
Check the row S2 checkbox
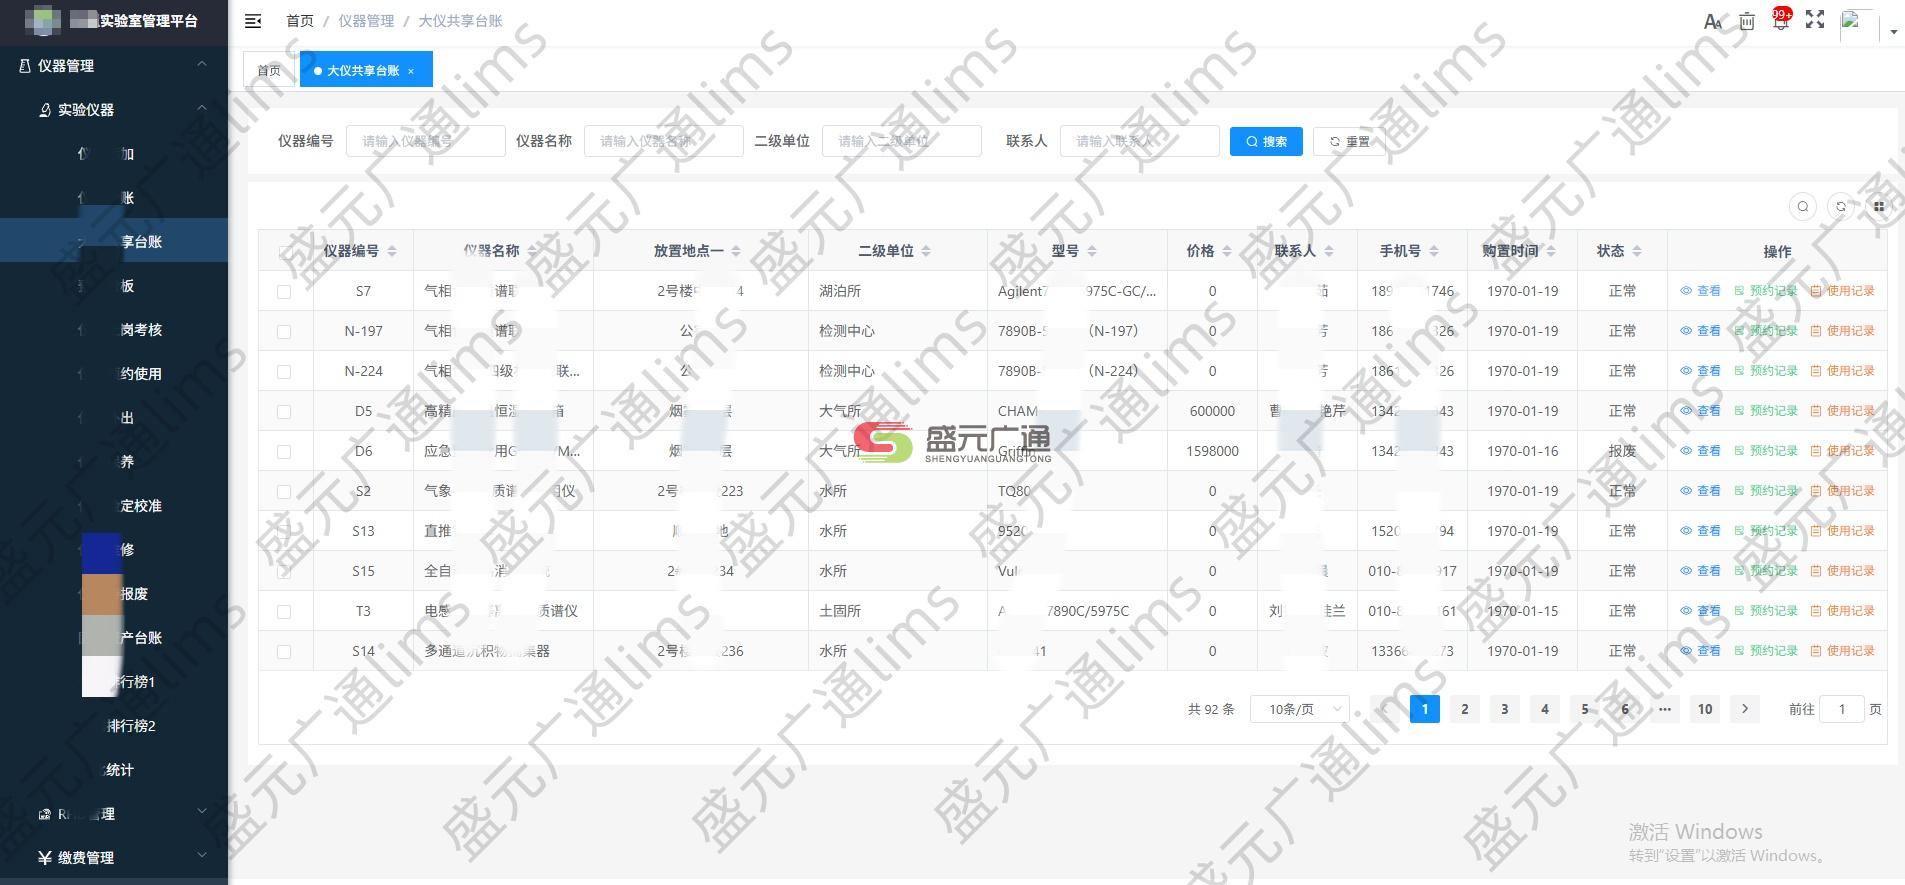pyautogui.click(x=285, y=491)
